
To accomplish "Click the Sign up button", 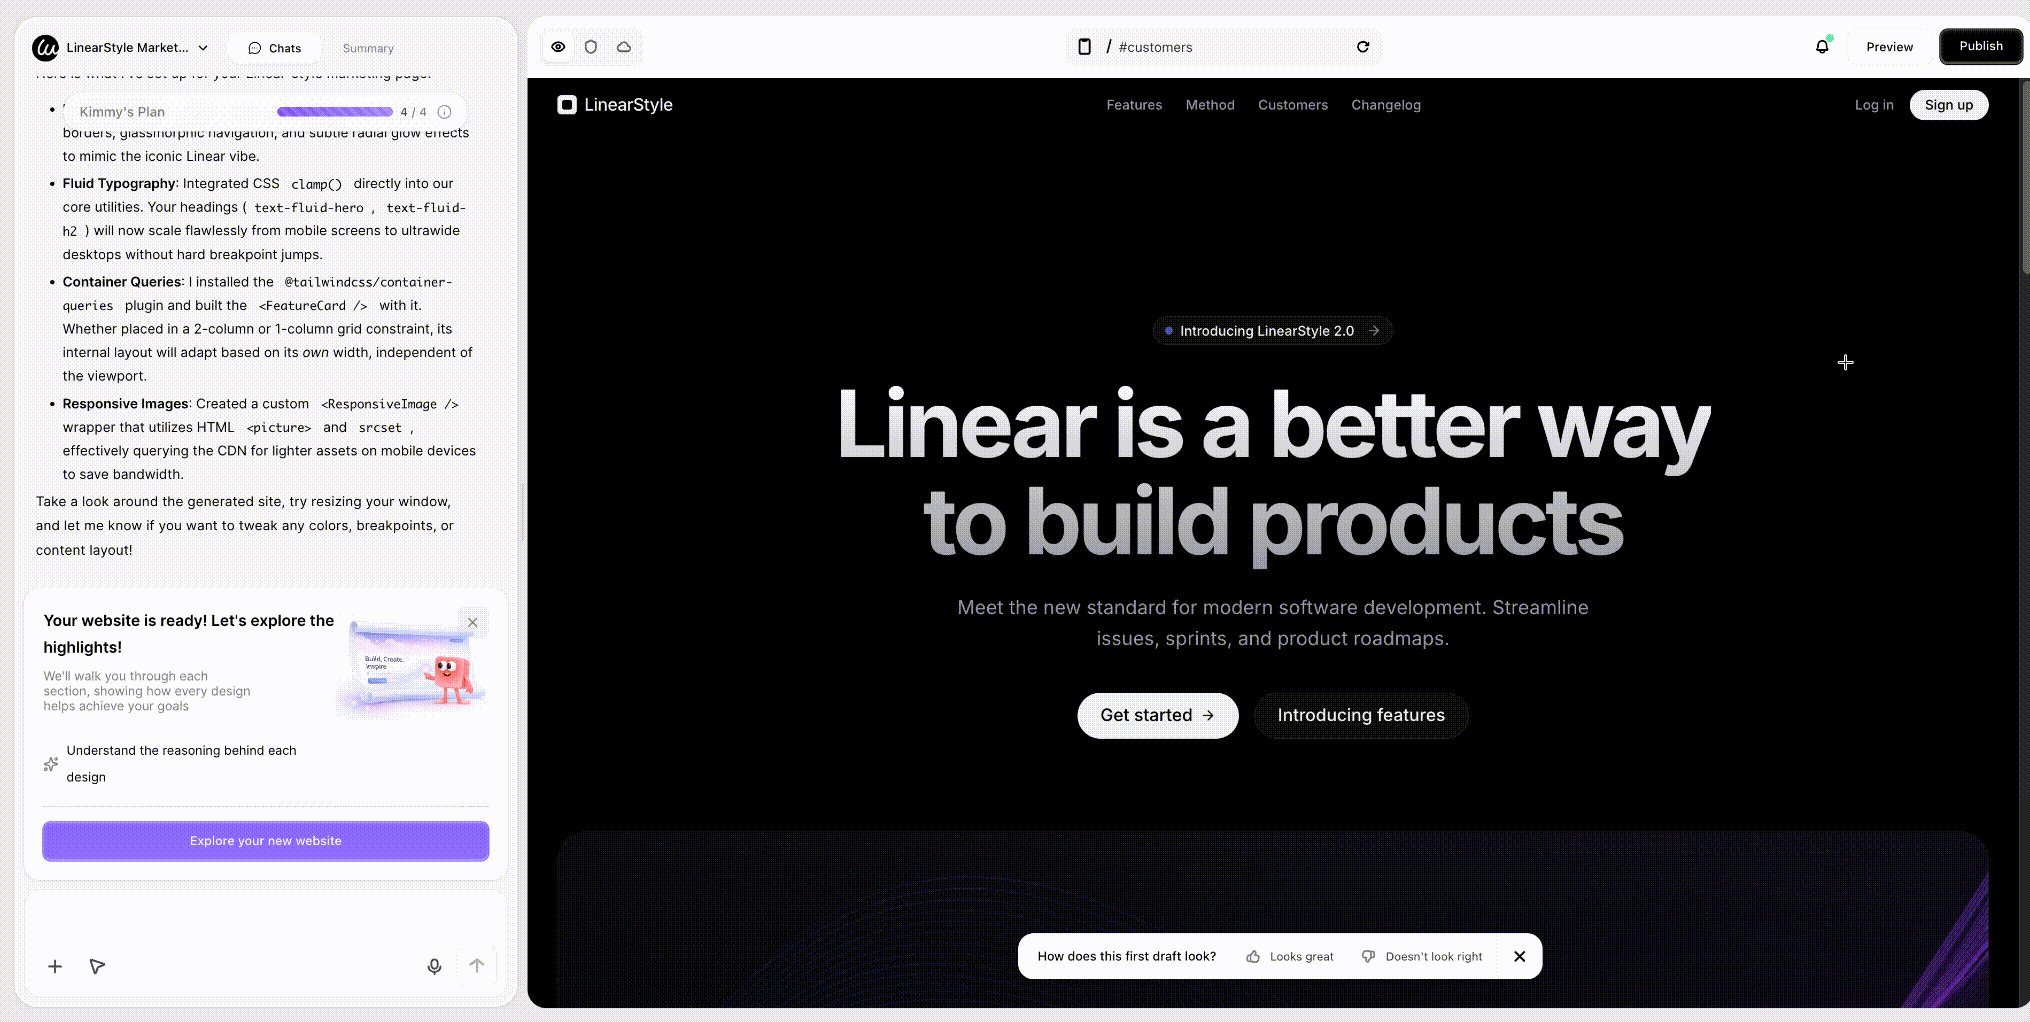I will pos(1949,105).
